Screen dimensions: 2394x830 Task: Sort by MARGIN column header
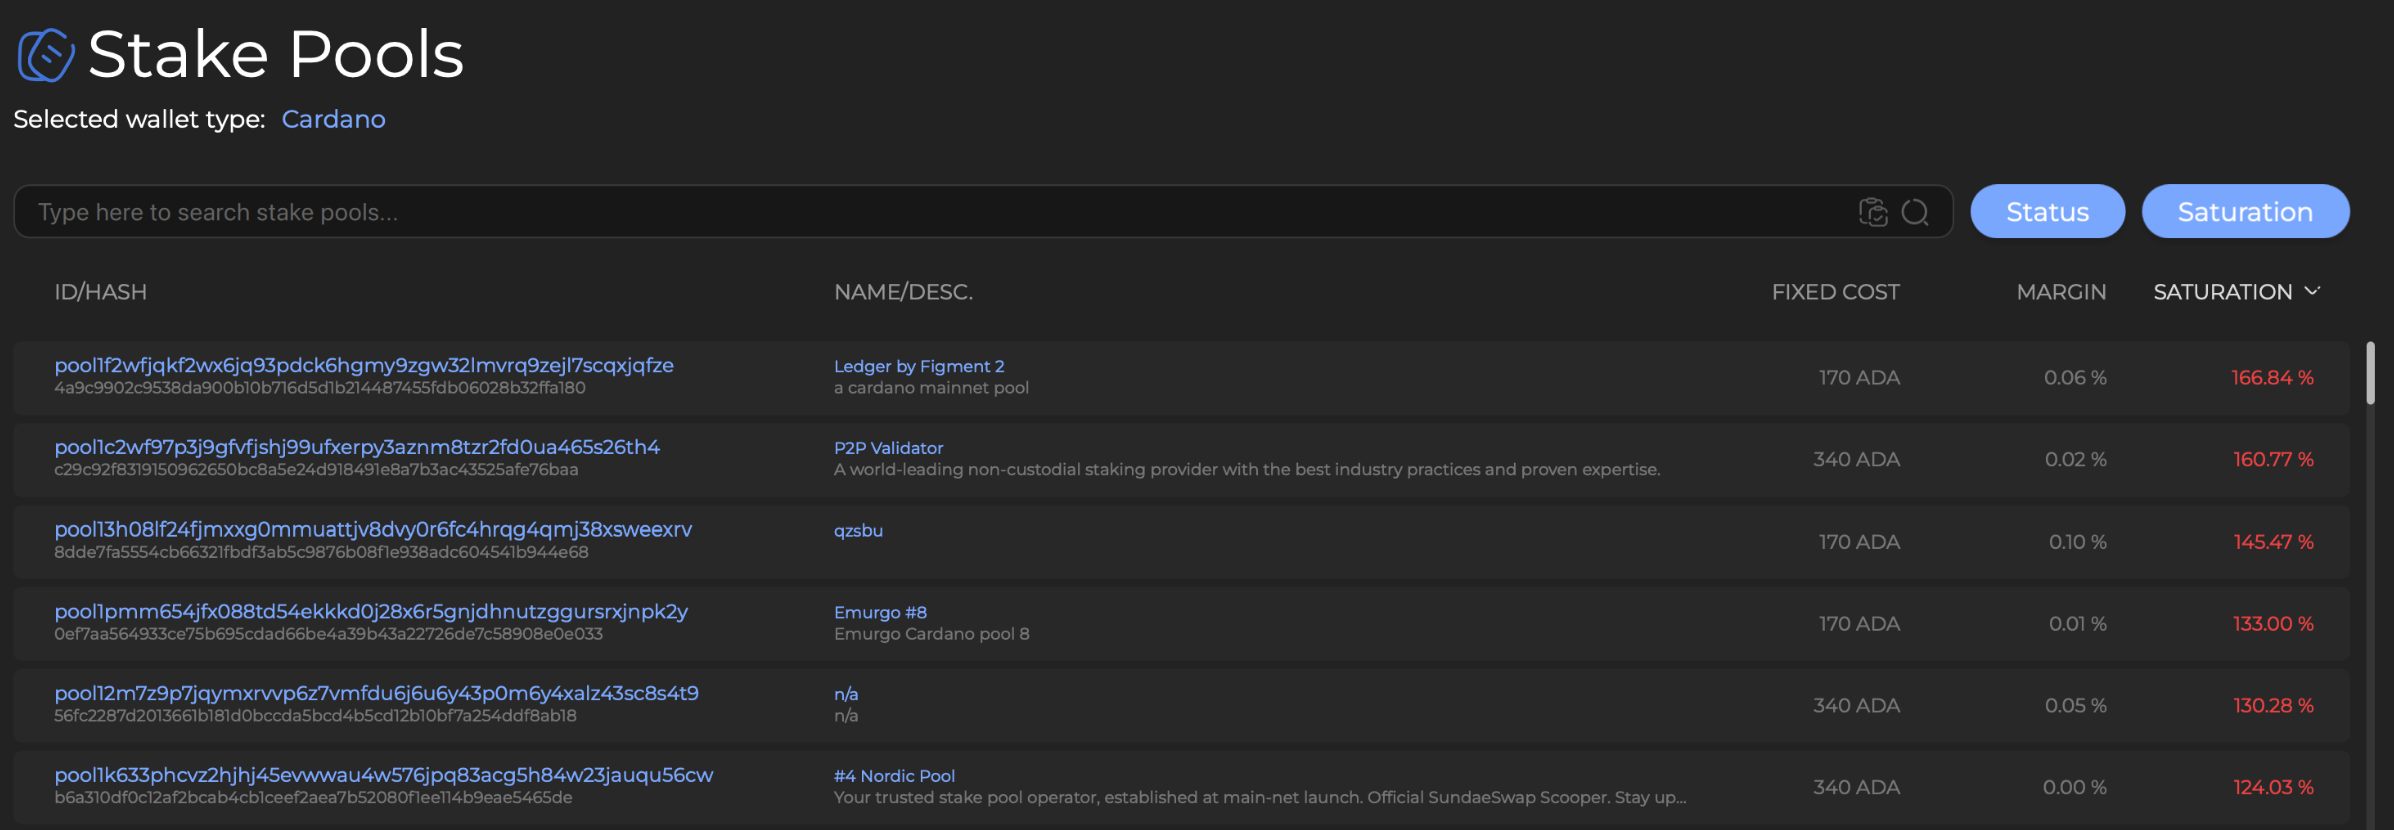[2061, 292]
